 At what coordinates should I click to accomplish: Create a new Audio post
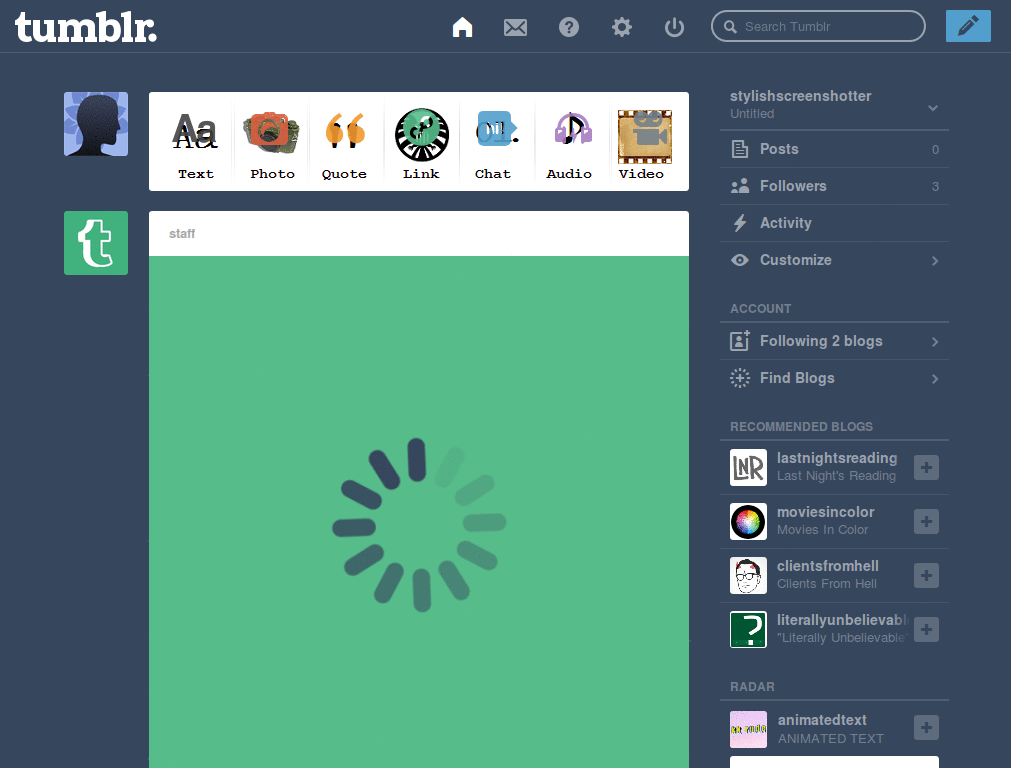point(569,144)
